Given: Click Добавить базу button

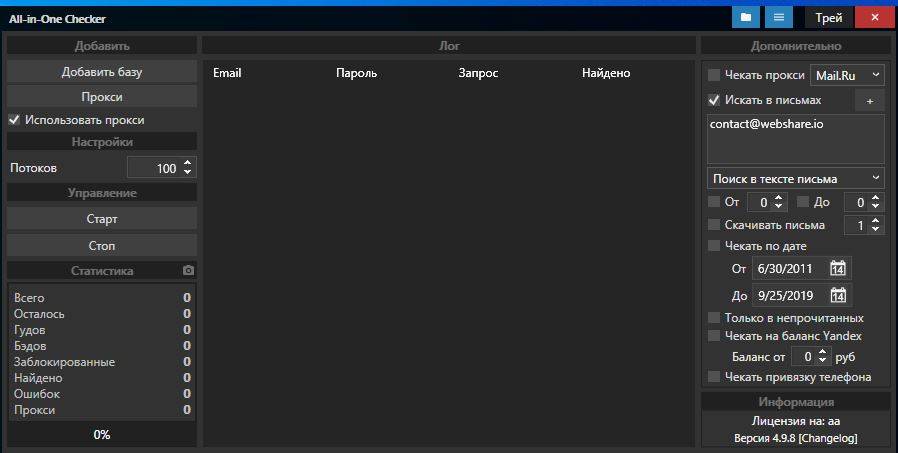Looking at the screenshot, I should (x=102, y=72).
